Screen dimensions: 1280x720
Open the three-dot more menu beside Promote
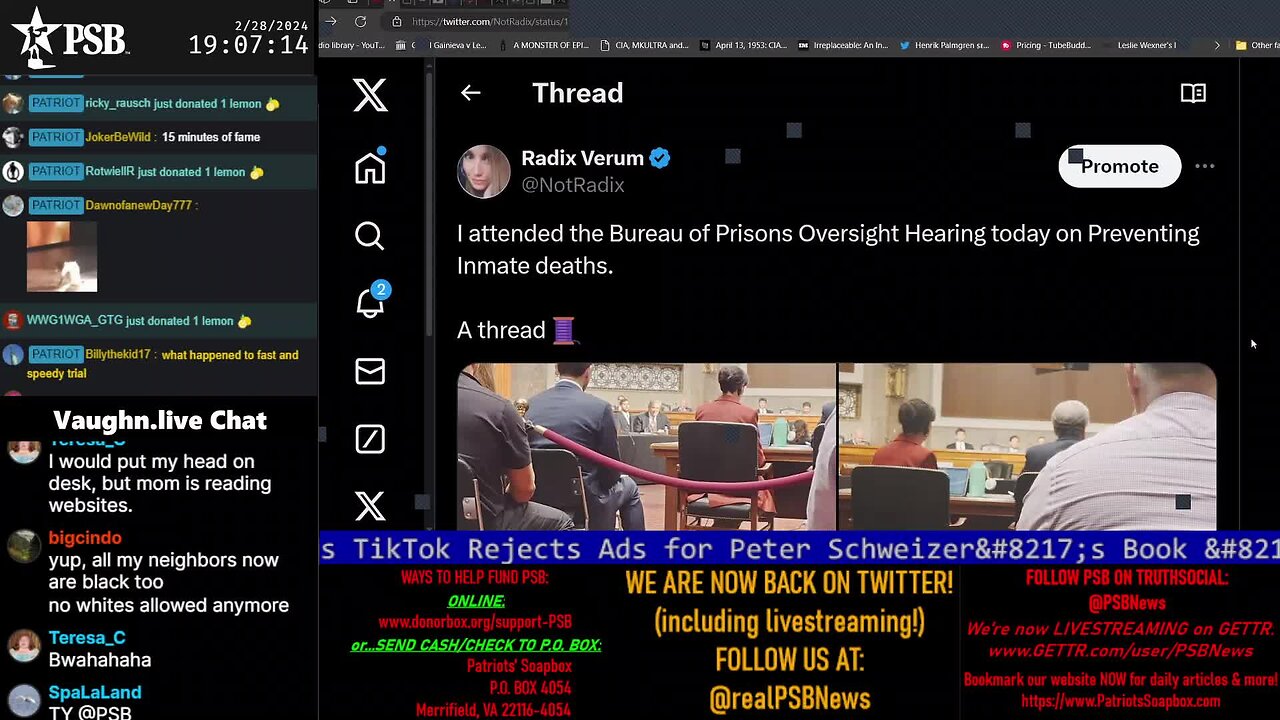click(x=1205, y=166)
